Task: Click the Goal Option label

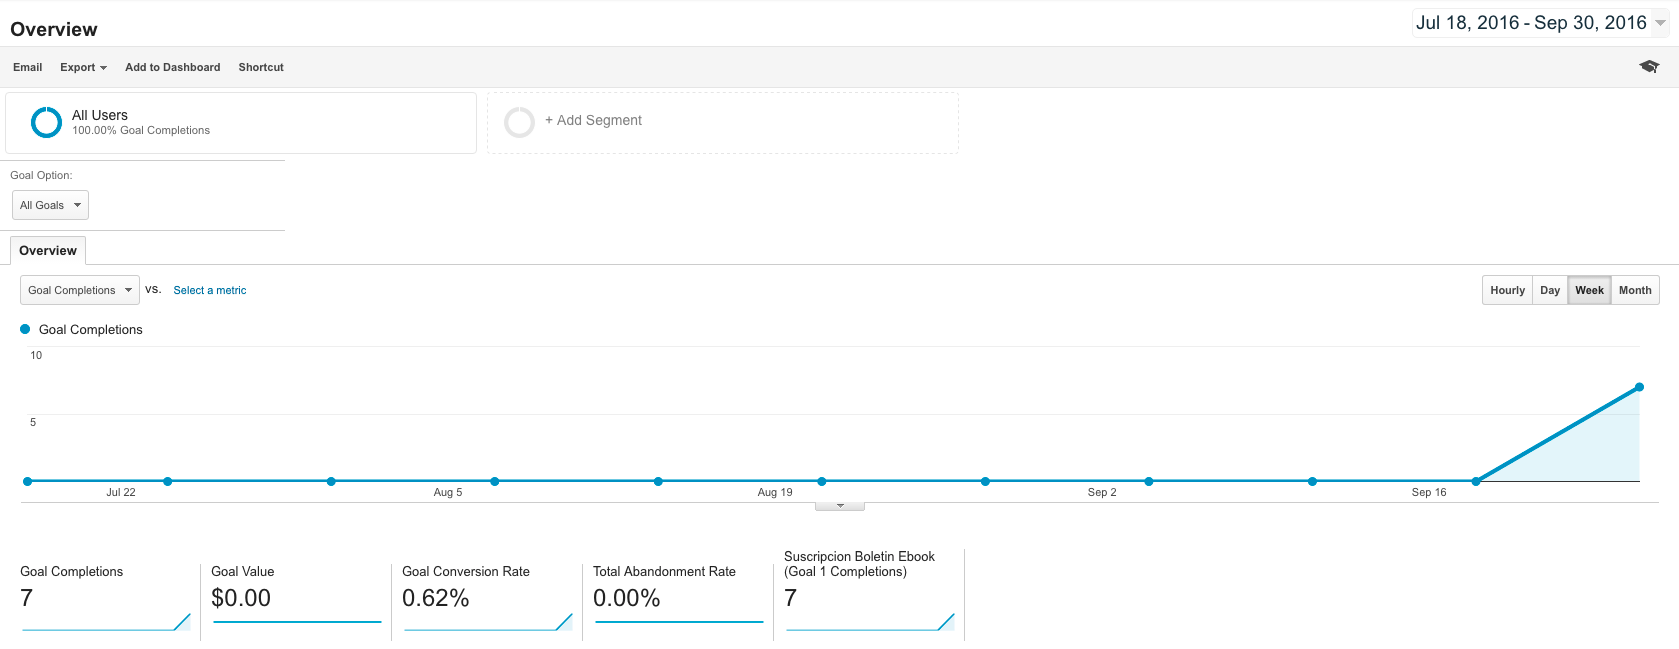Action: click(x=41, y=175)
